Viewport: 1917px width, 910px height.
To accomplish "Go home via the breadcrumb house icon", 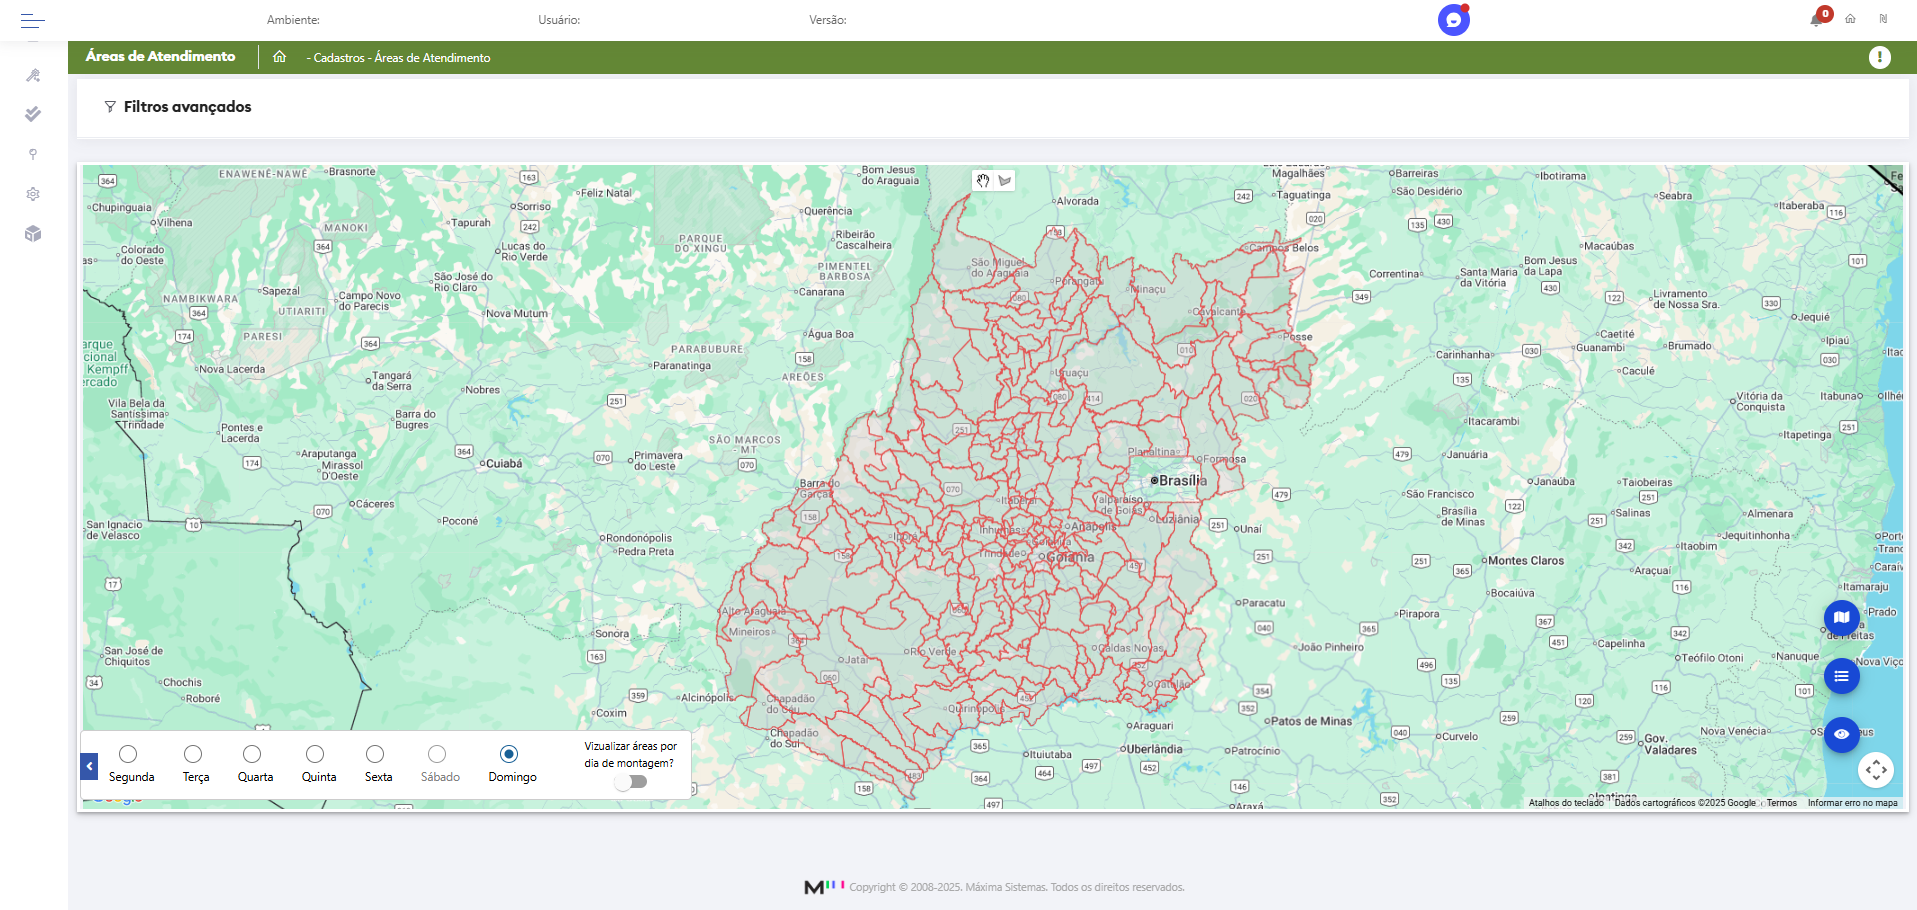I will (x=280, y=57).
